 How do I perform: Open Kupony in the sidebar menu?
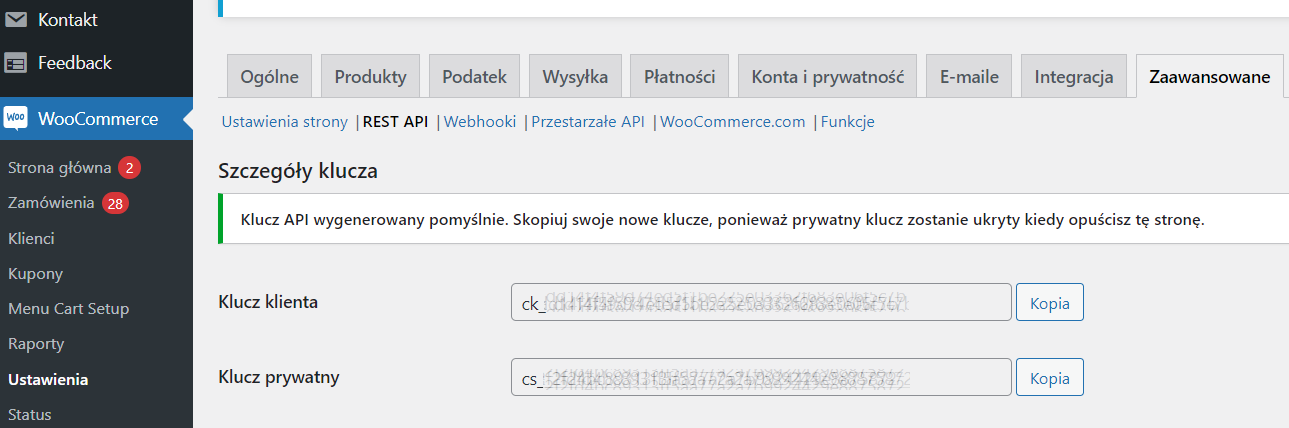36,274
